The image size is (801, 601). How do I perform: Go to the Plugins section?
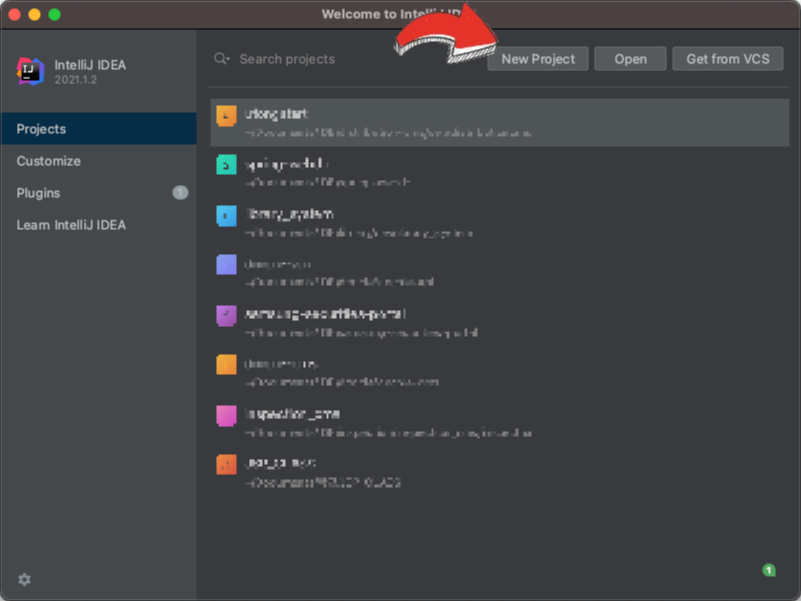pos(99,193)
